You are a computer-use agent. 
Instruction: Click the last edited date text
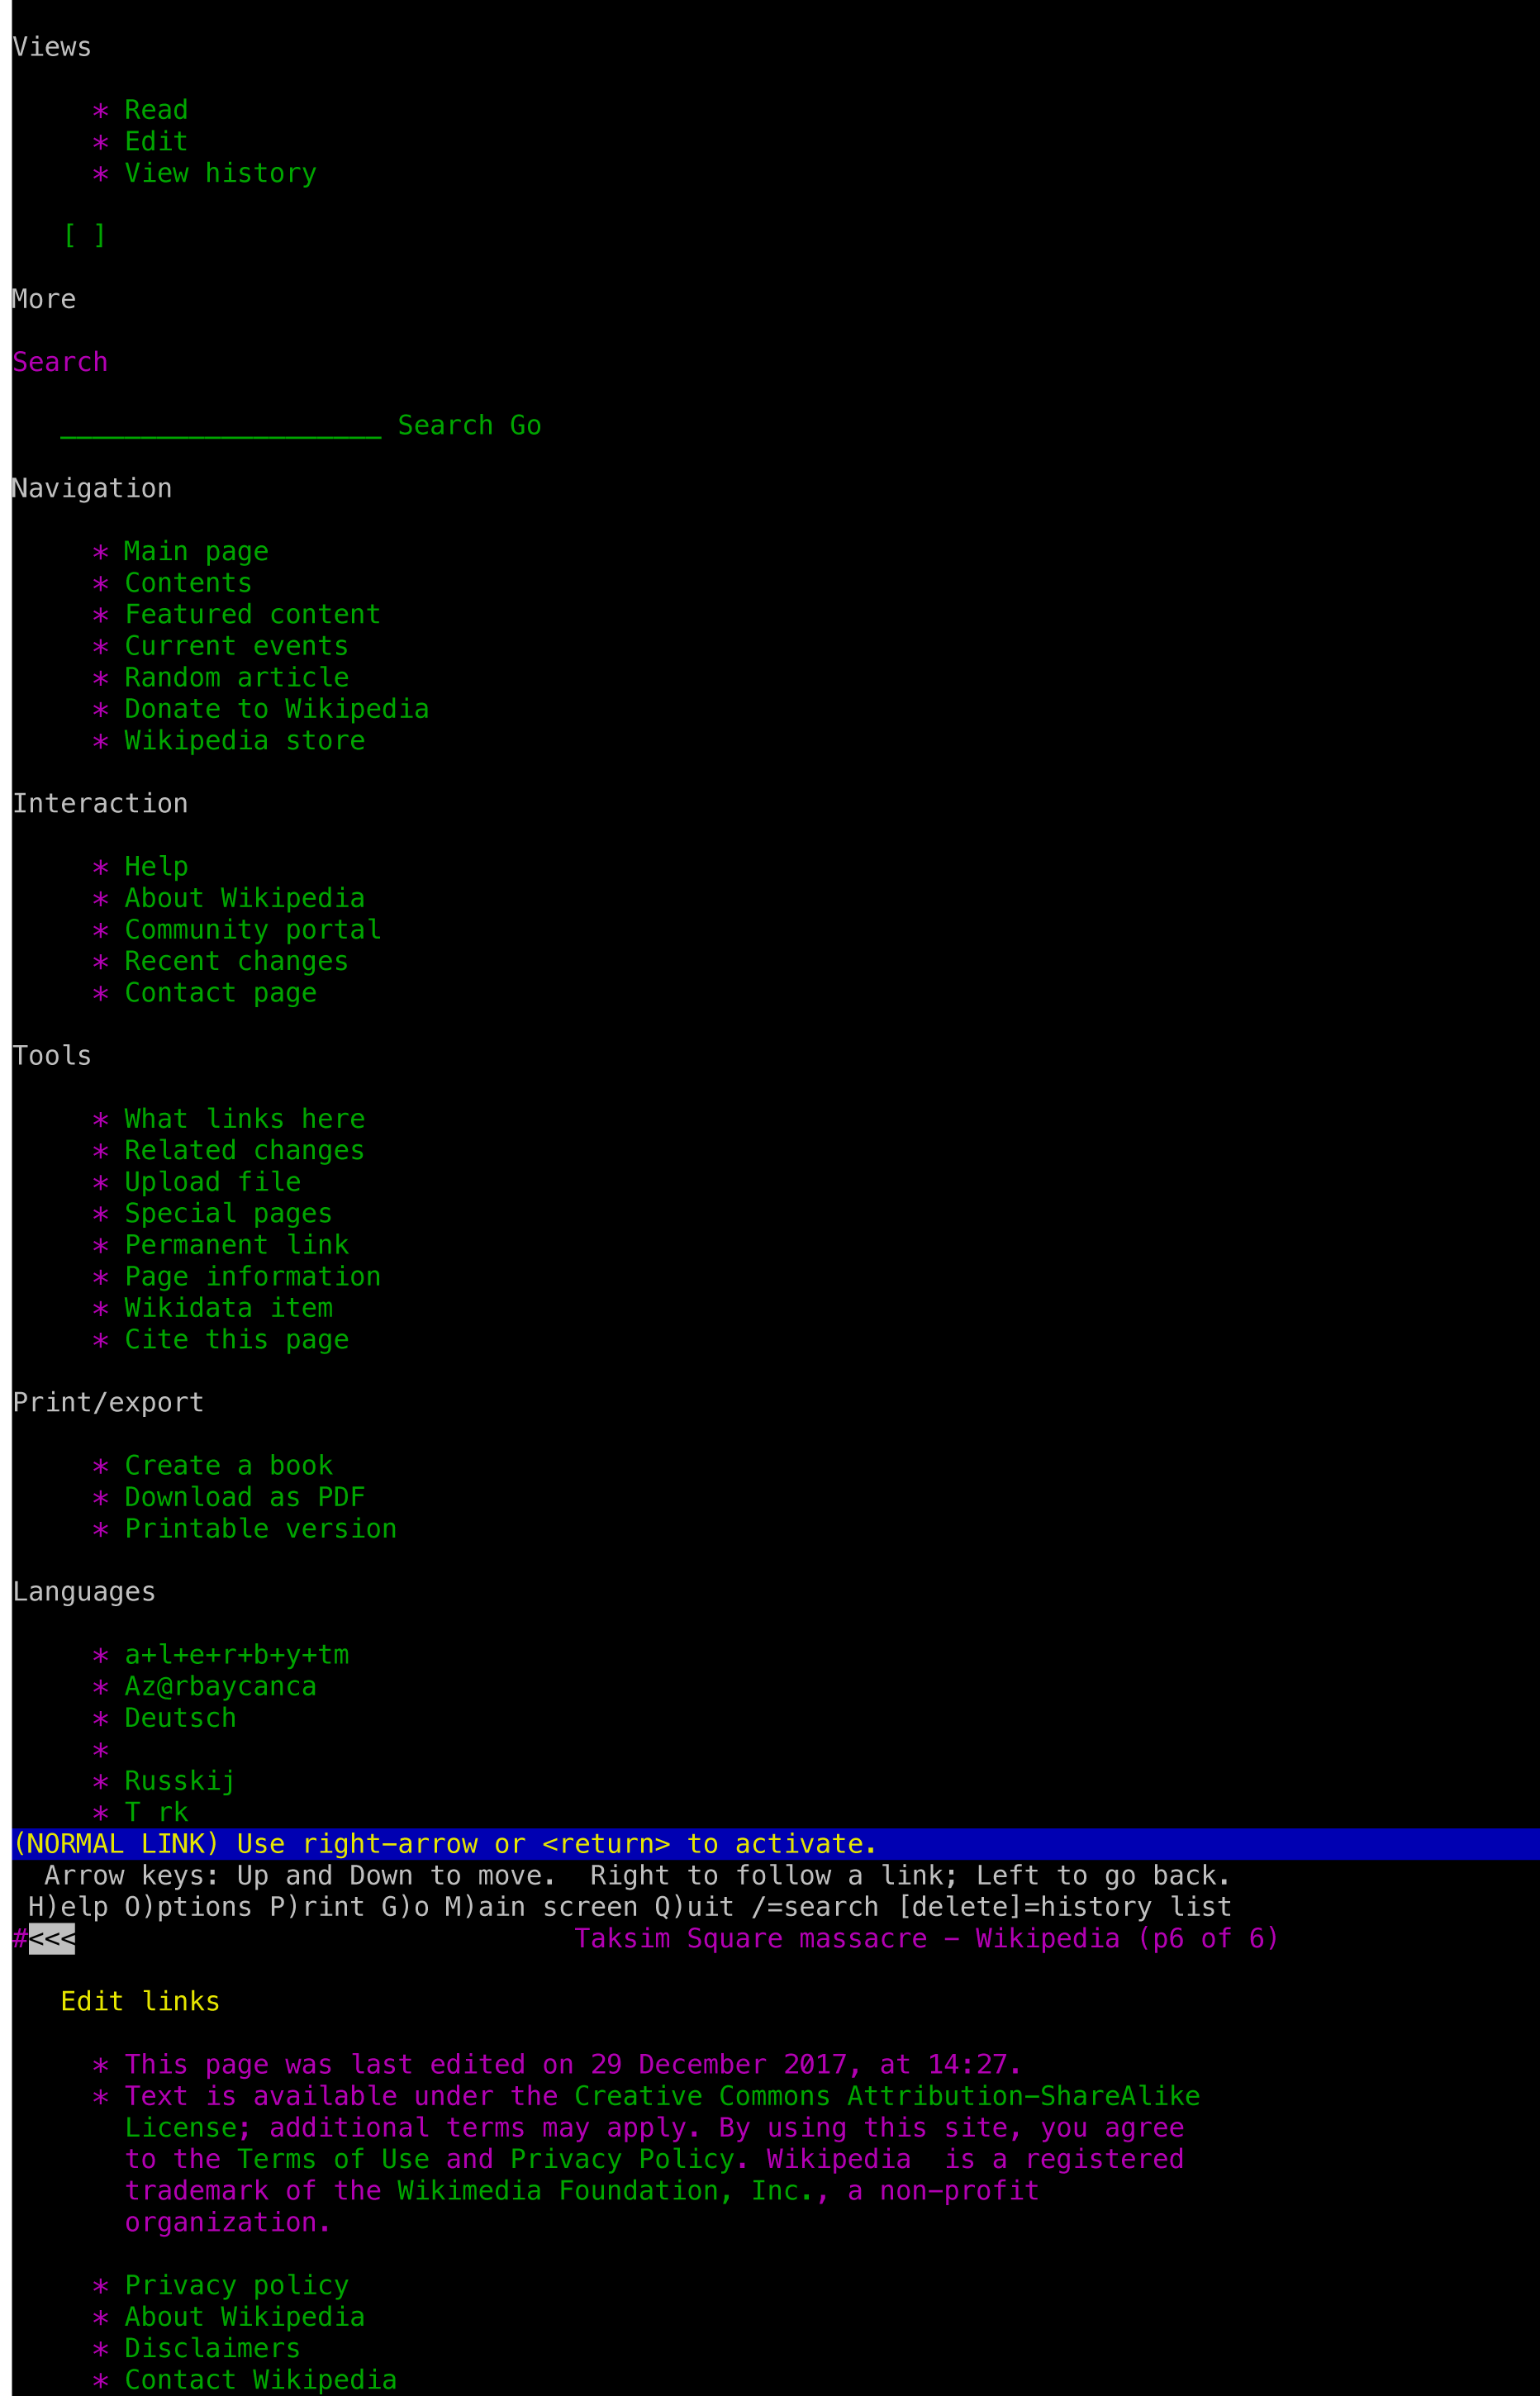tap(573, 2064)
